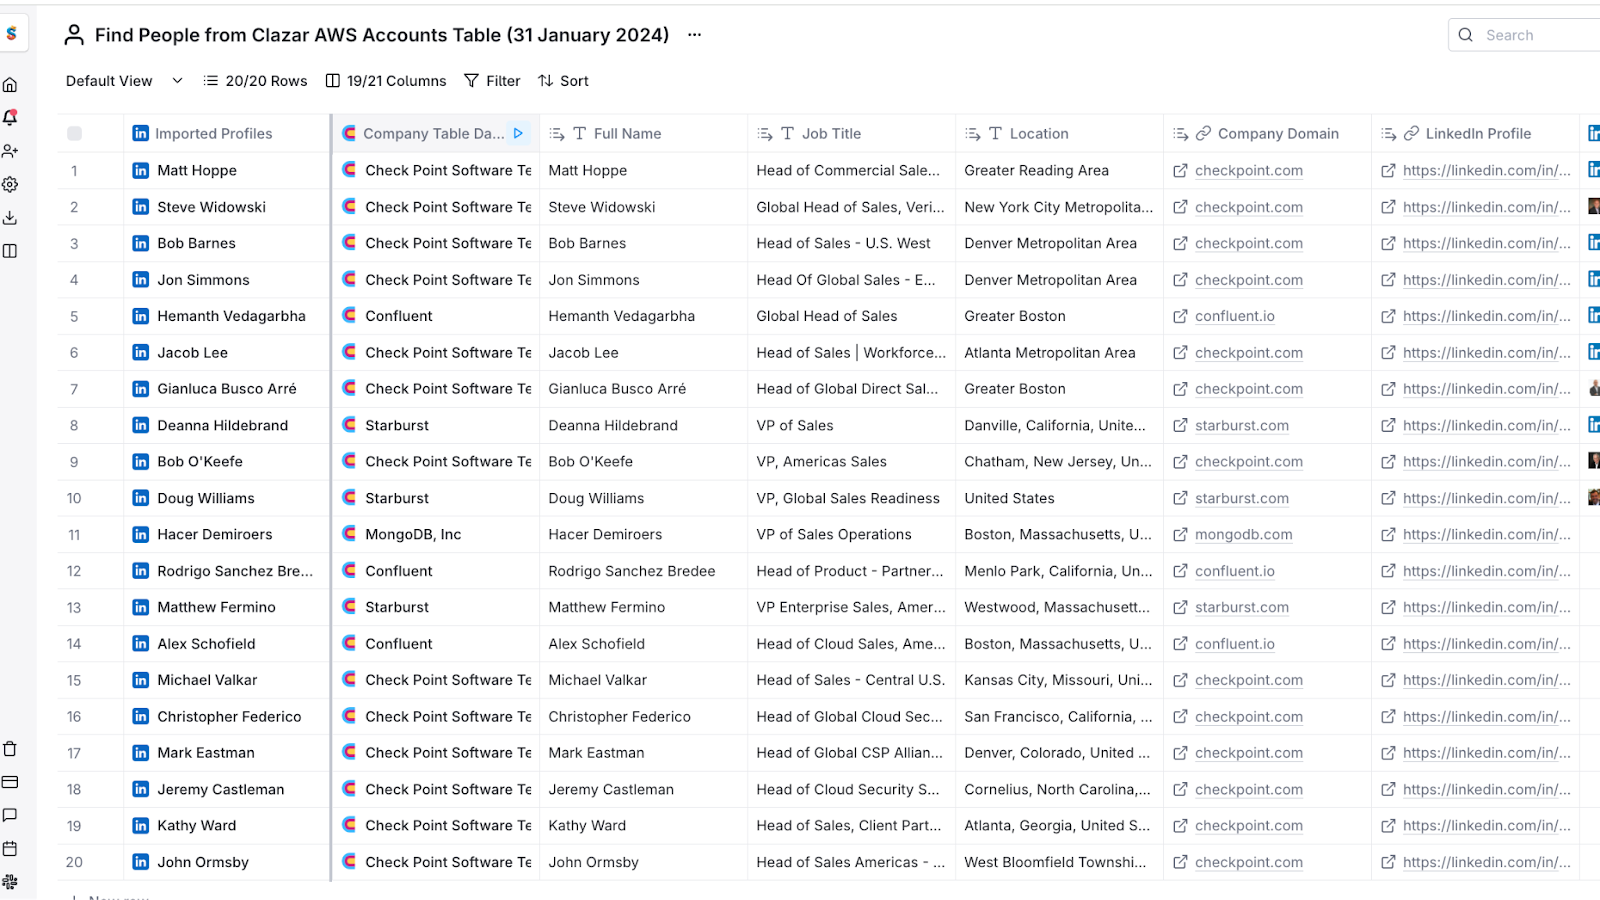The image size is (1600, 900).
Task: Open the checkpoint.com link in row 1
Action: tap(1249, 171)
